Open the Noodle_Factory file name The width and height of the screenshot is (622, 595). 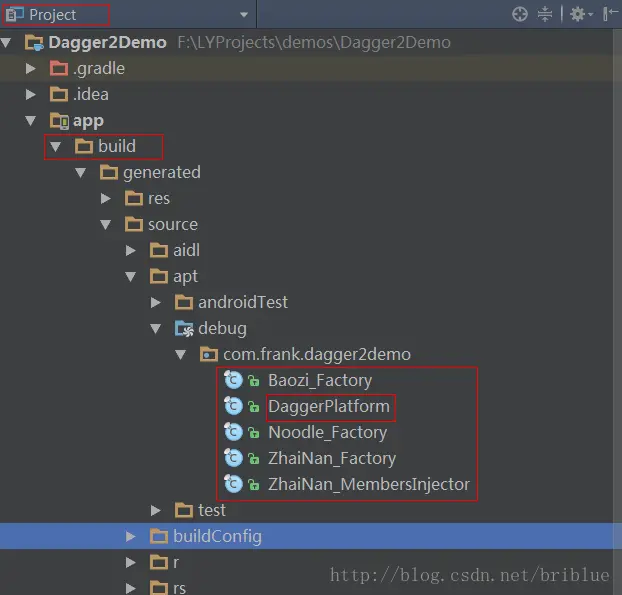coord(328,432)
